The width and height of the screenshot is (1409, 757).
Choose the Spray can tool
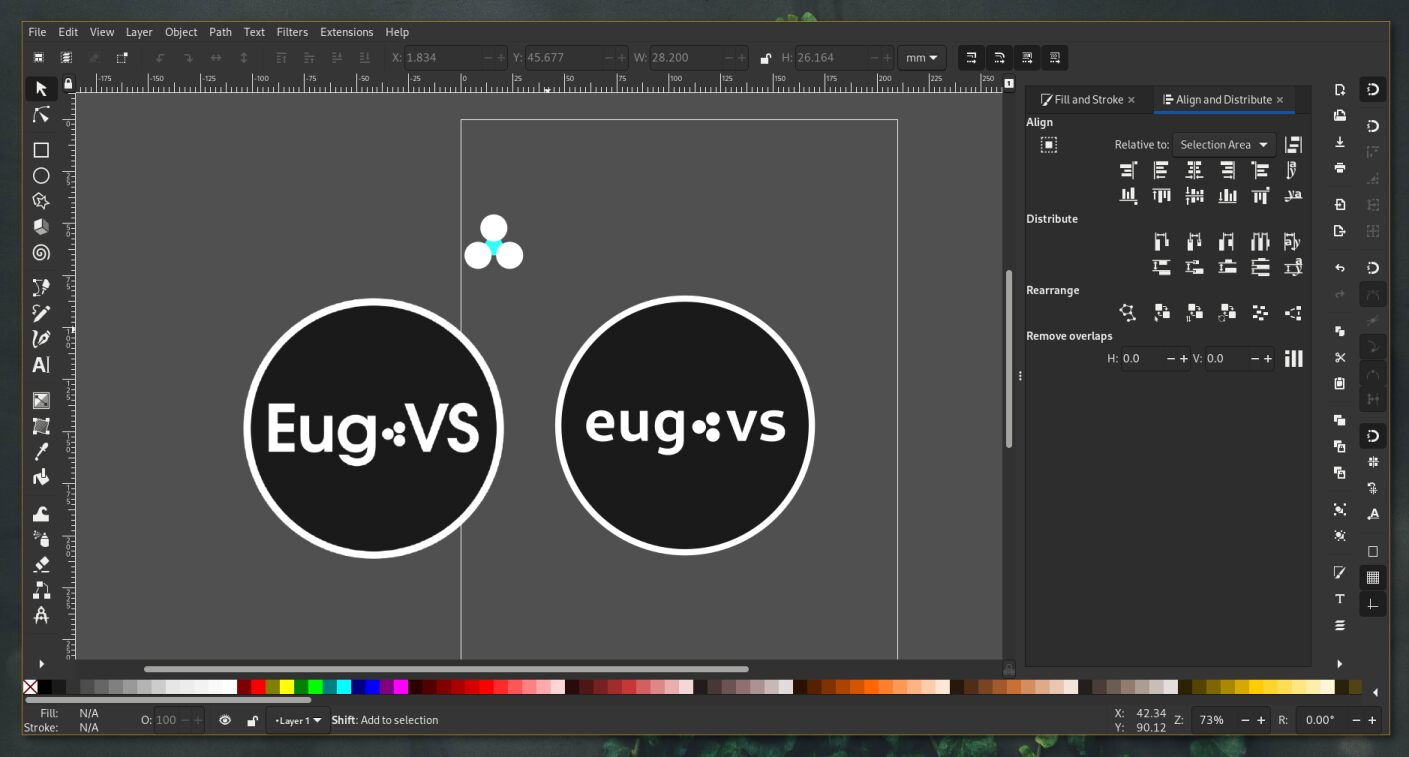(x=41, y=540)
